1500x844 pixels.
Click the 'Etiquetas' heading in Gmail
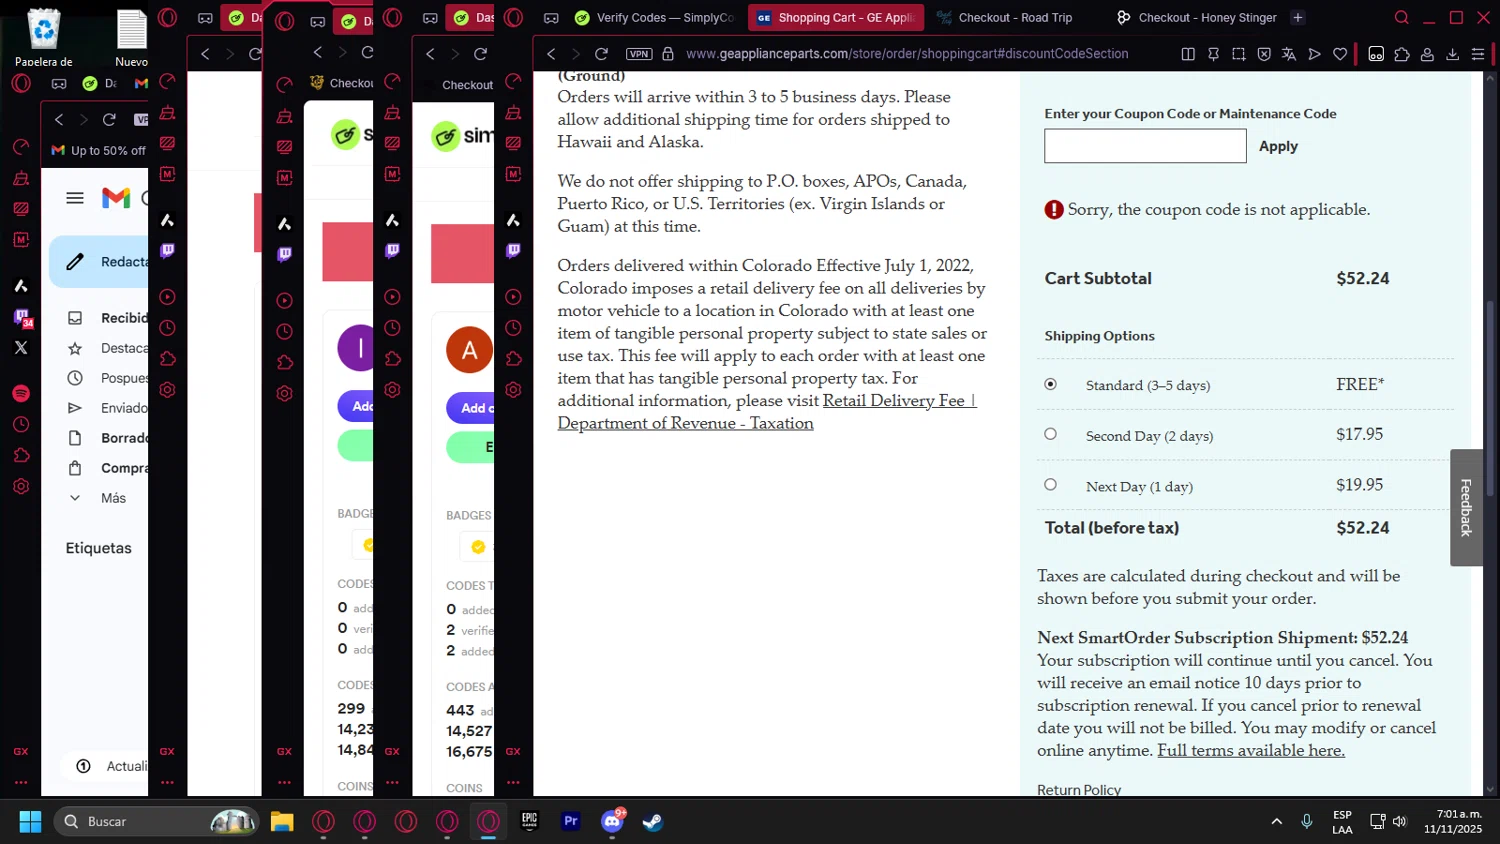pos(99,548)
